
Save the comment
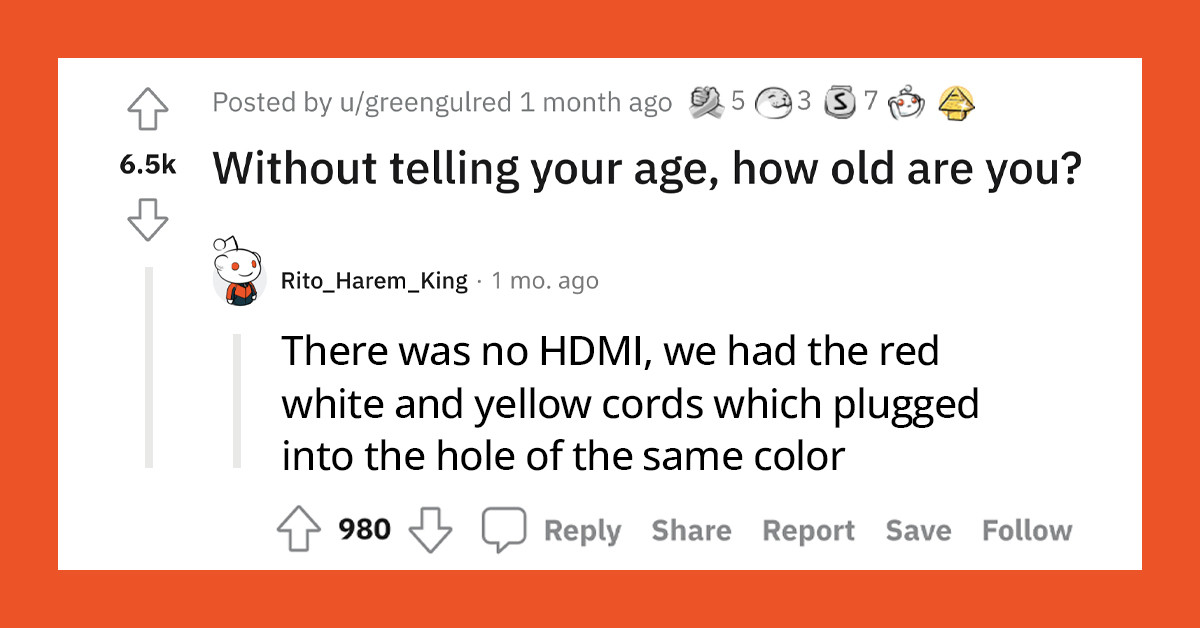coord(919,529)
